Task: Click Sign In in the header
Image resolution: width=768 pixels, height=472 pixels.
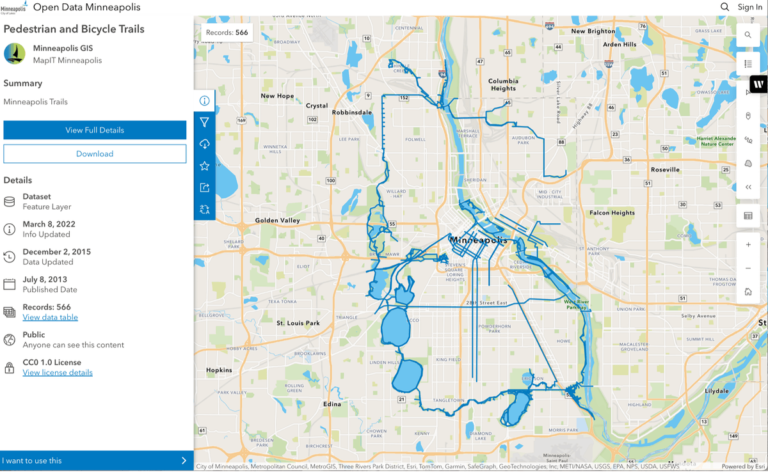Action: coord(750,7)
